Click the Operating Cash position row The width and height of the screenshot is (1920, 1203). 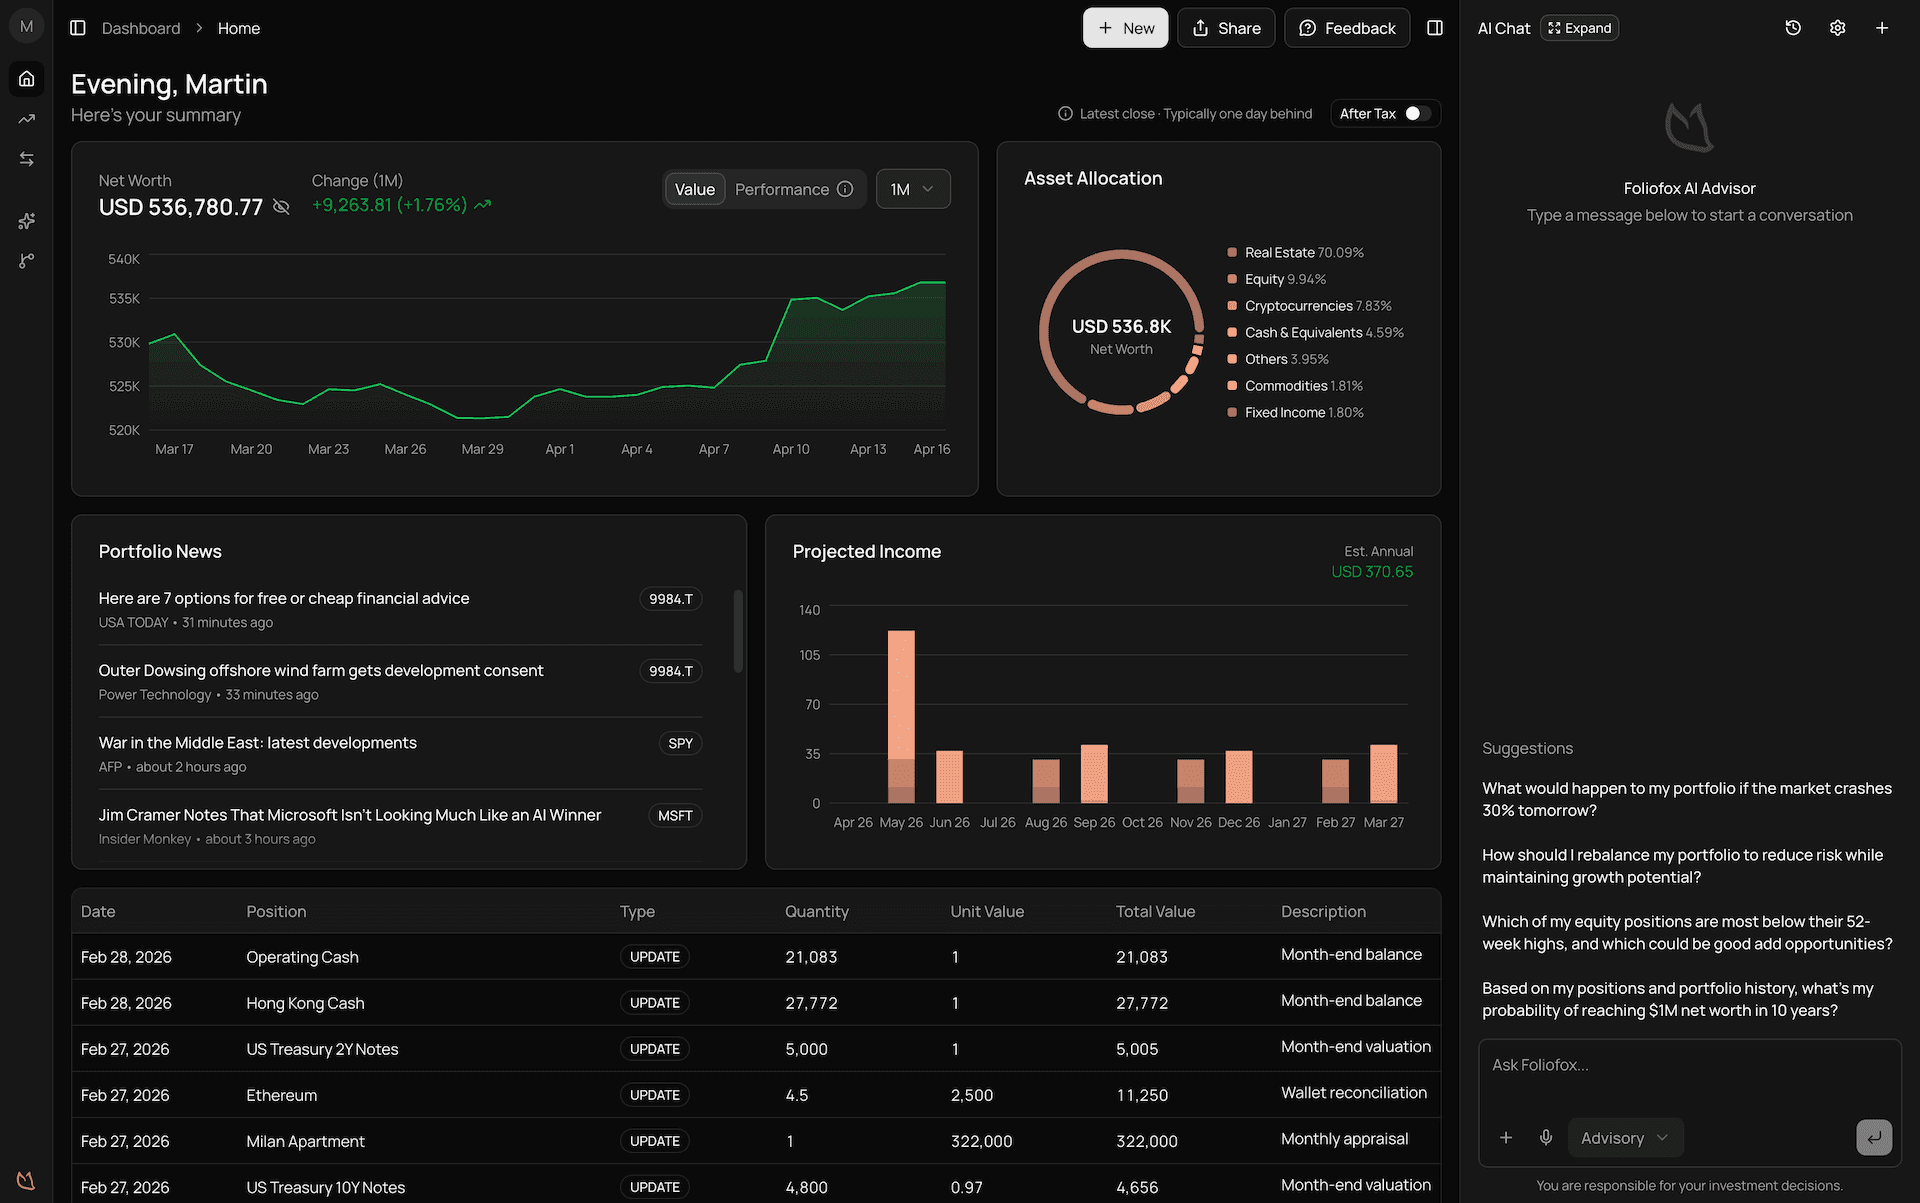click(x=756, y=957)
